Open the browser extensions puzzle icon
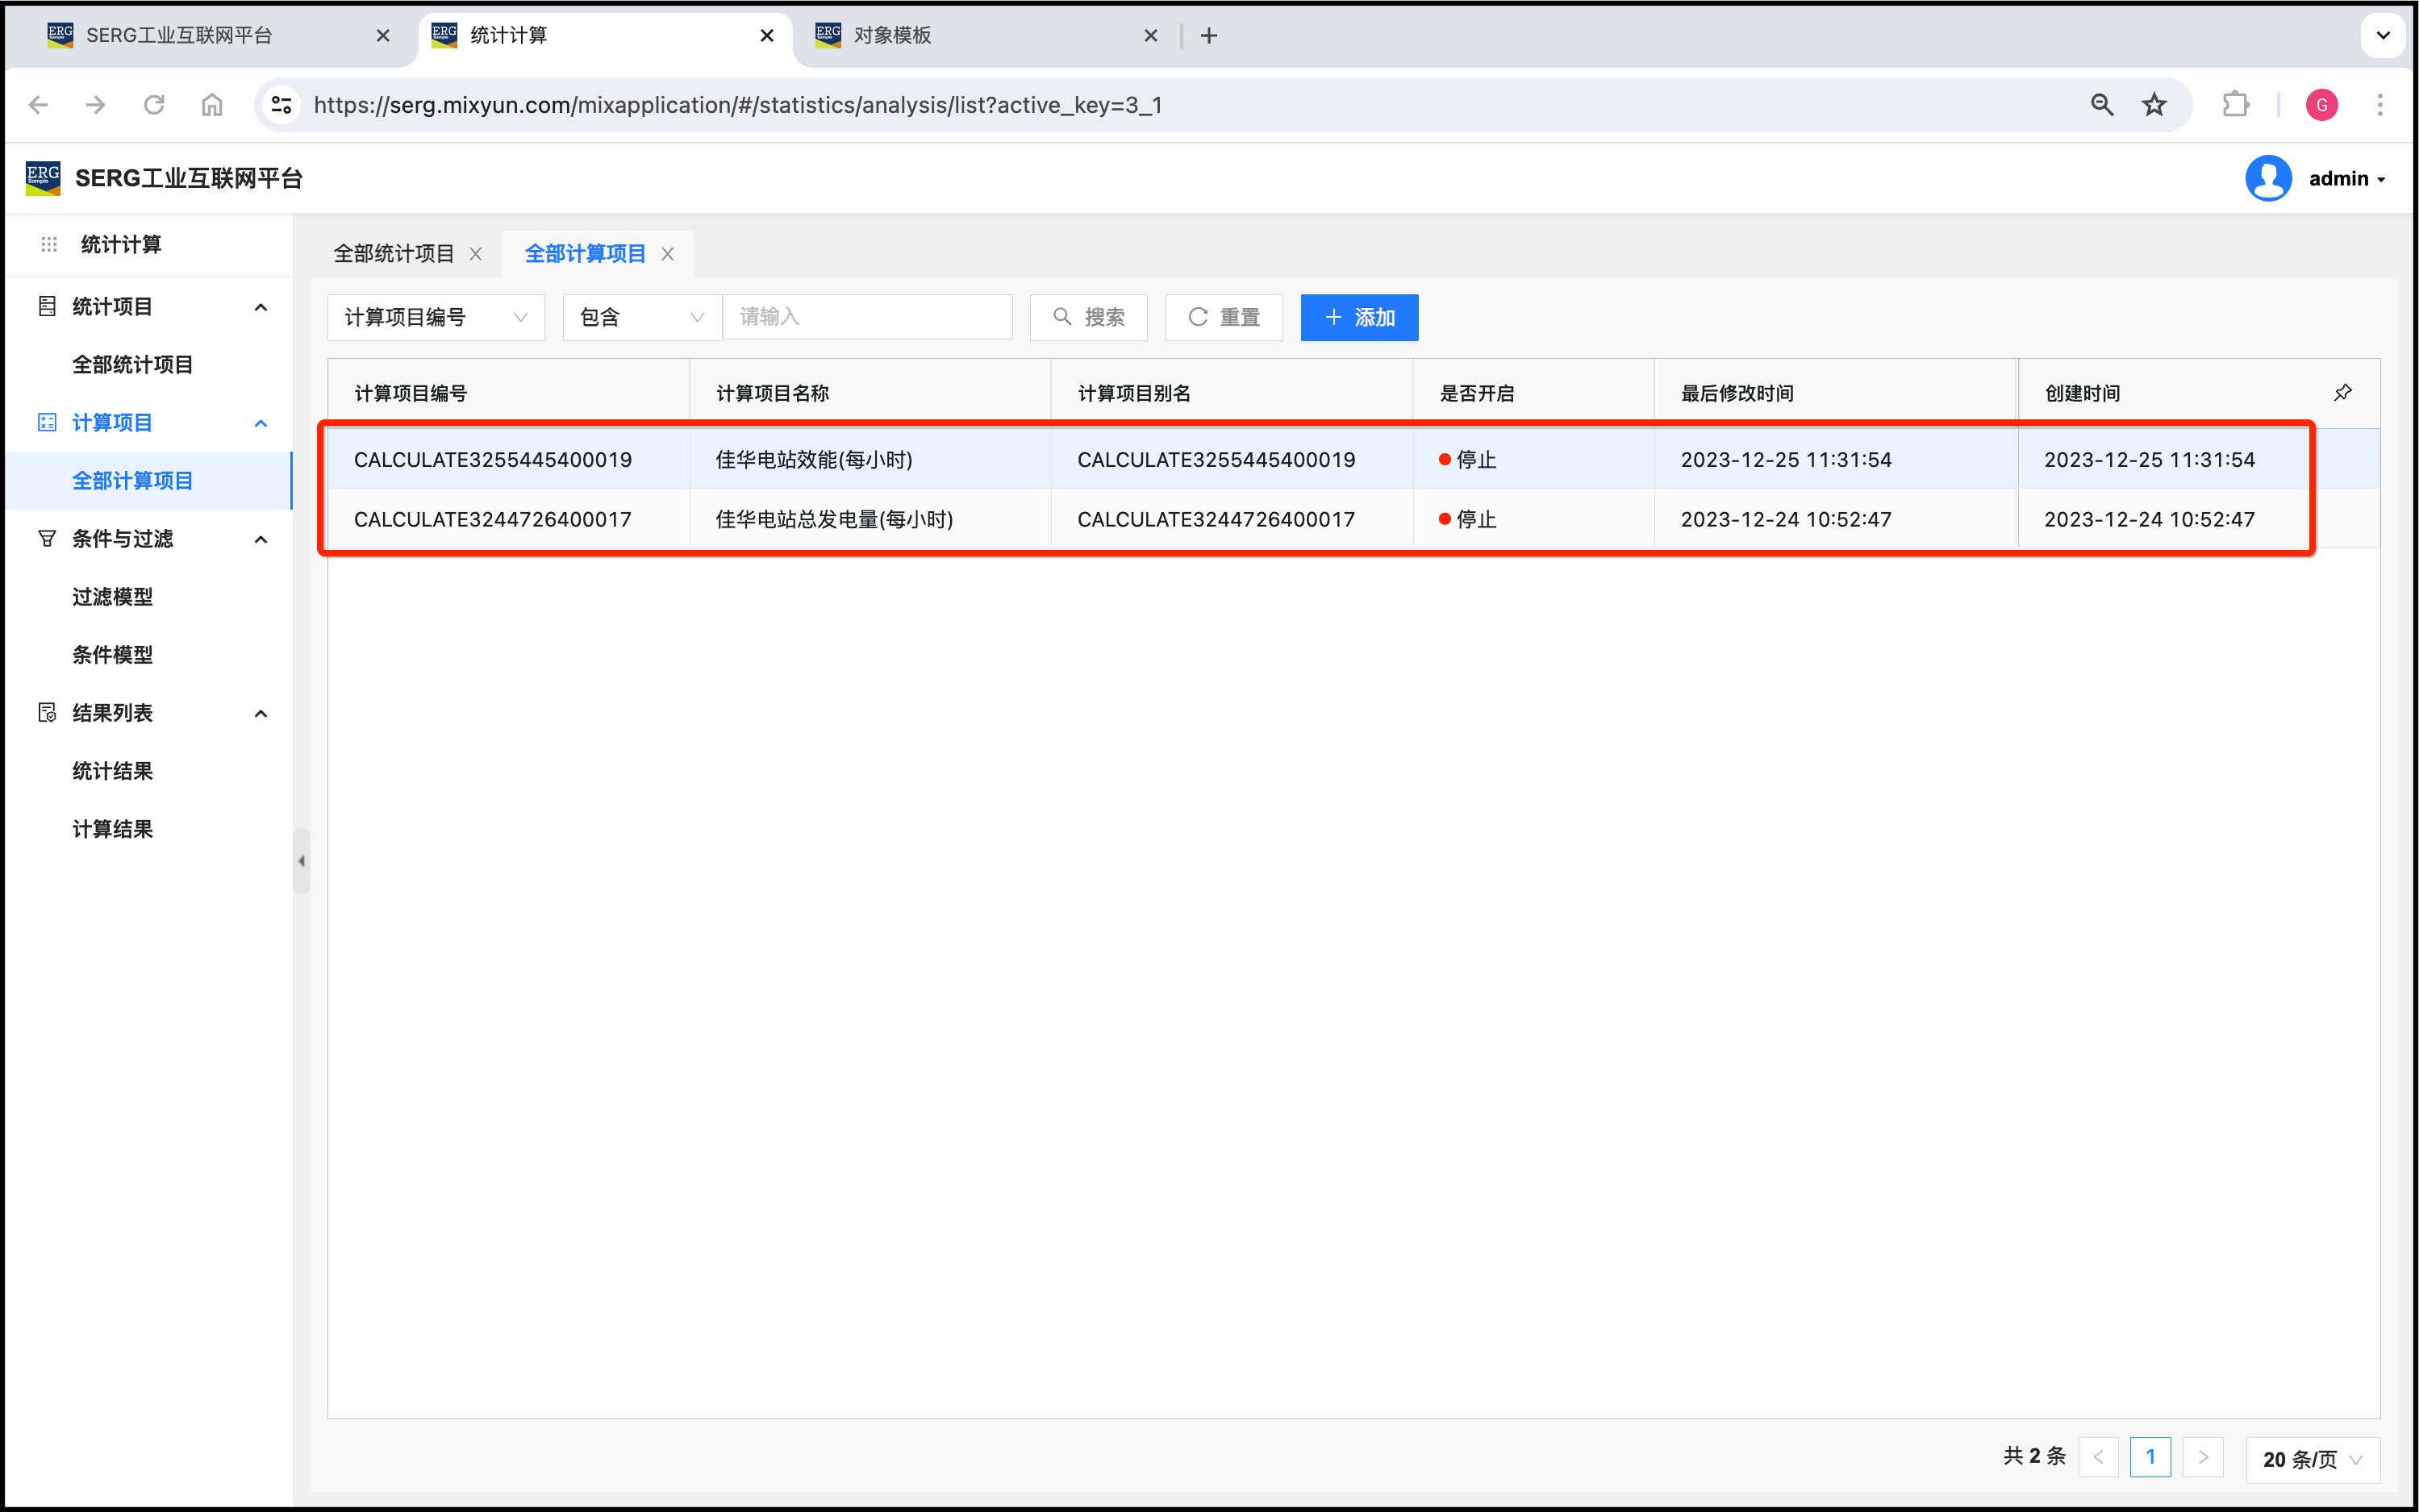The height and width of the screenshot is (1512, 2419). tap(2235, 105)
